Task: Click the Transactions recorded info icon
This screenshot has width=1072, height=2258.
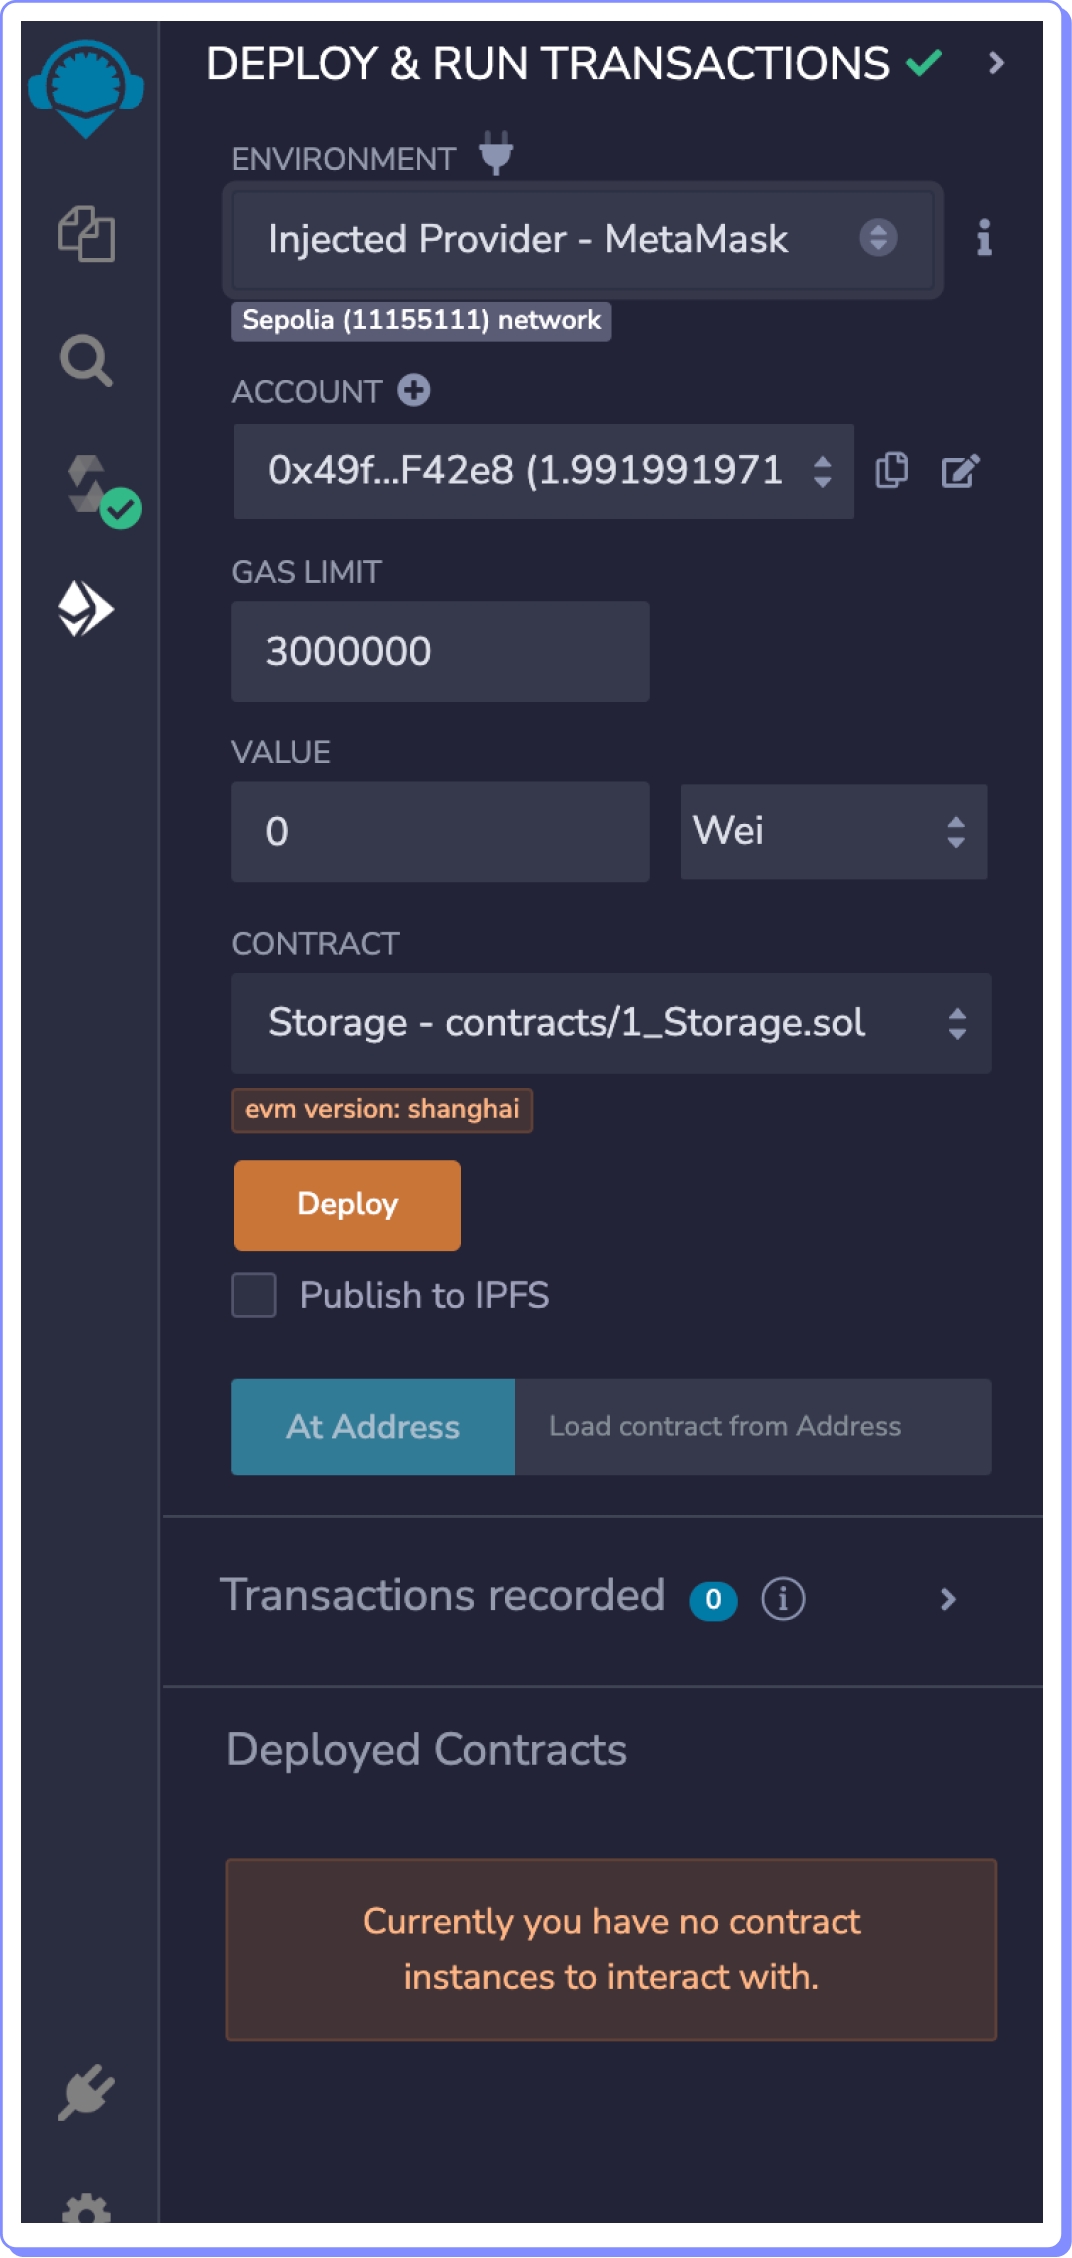Action: coord(783,1599)
